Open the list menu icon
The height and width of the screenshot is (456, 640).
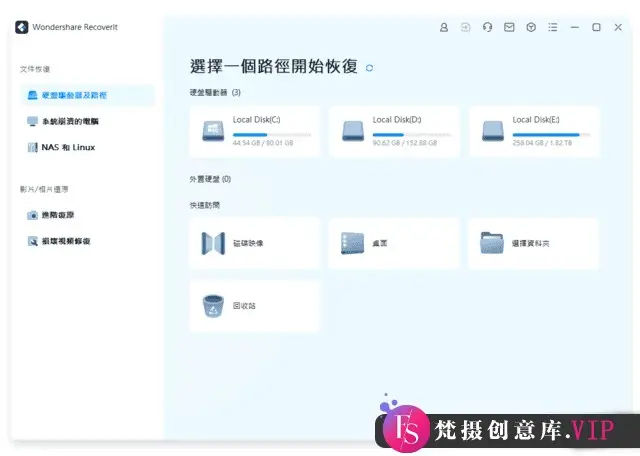coord(553,27)
